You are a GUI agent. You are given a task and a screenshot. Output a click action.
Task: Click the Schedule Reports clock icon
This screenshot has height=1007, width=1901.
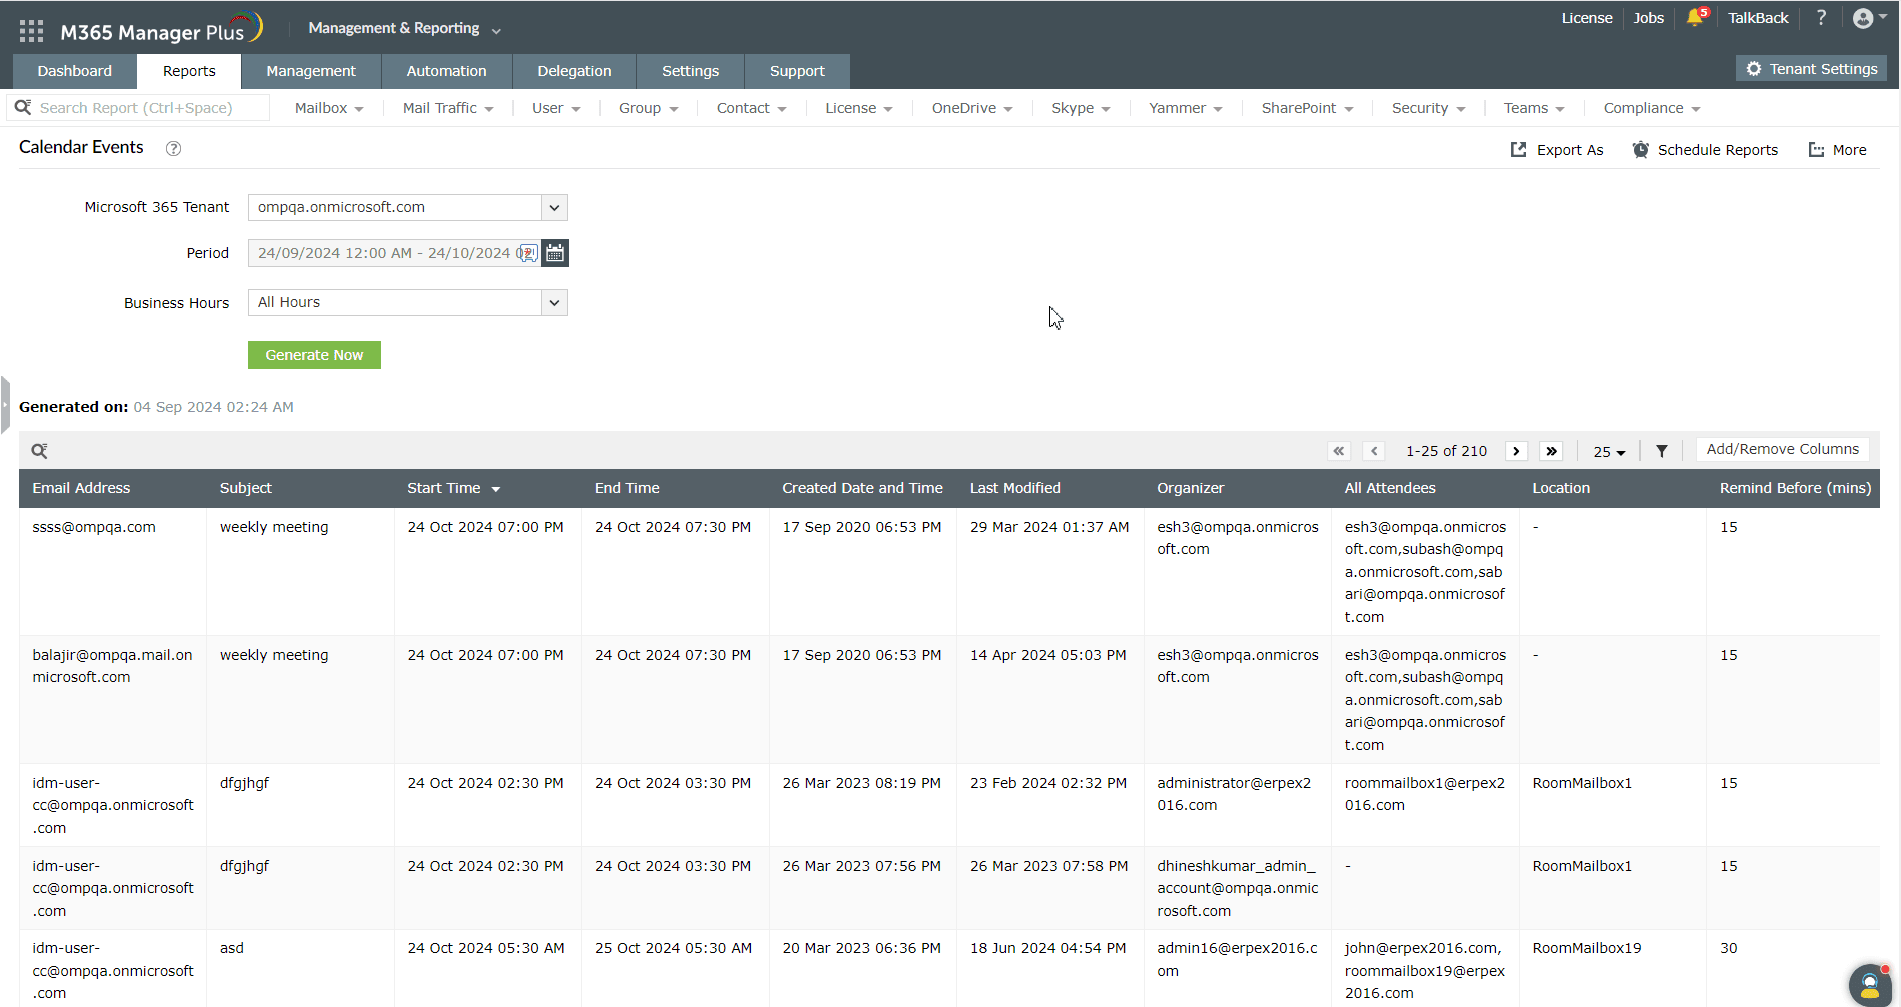[x=1640, y=150]
